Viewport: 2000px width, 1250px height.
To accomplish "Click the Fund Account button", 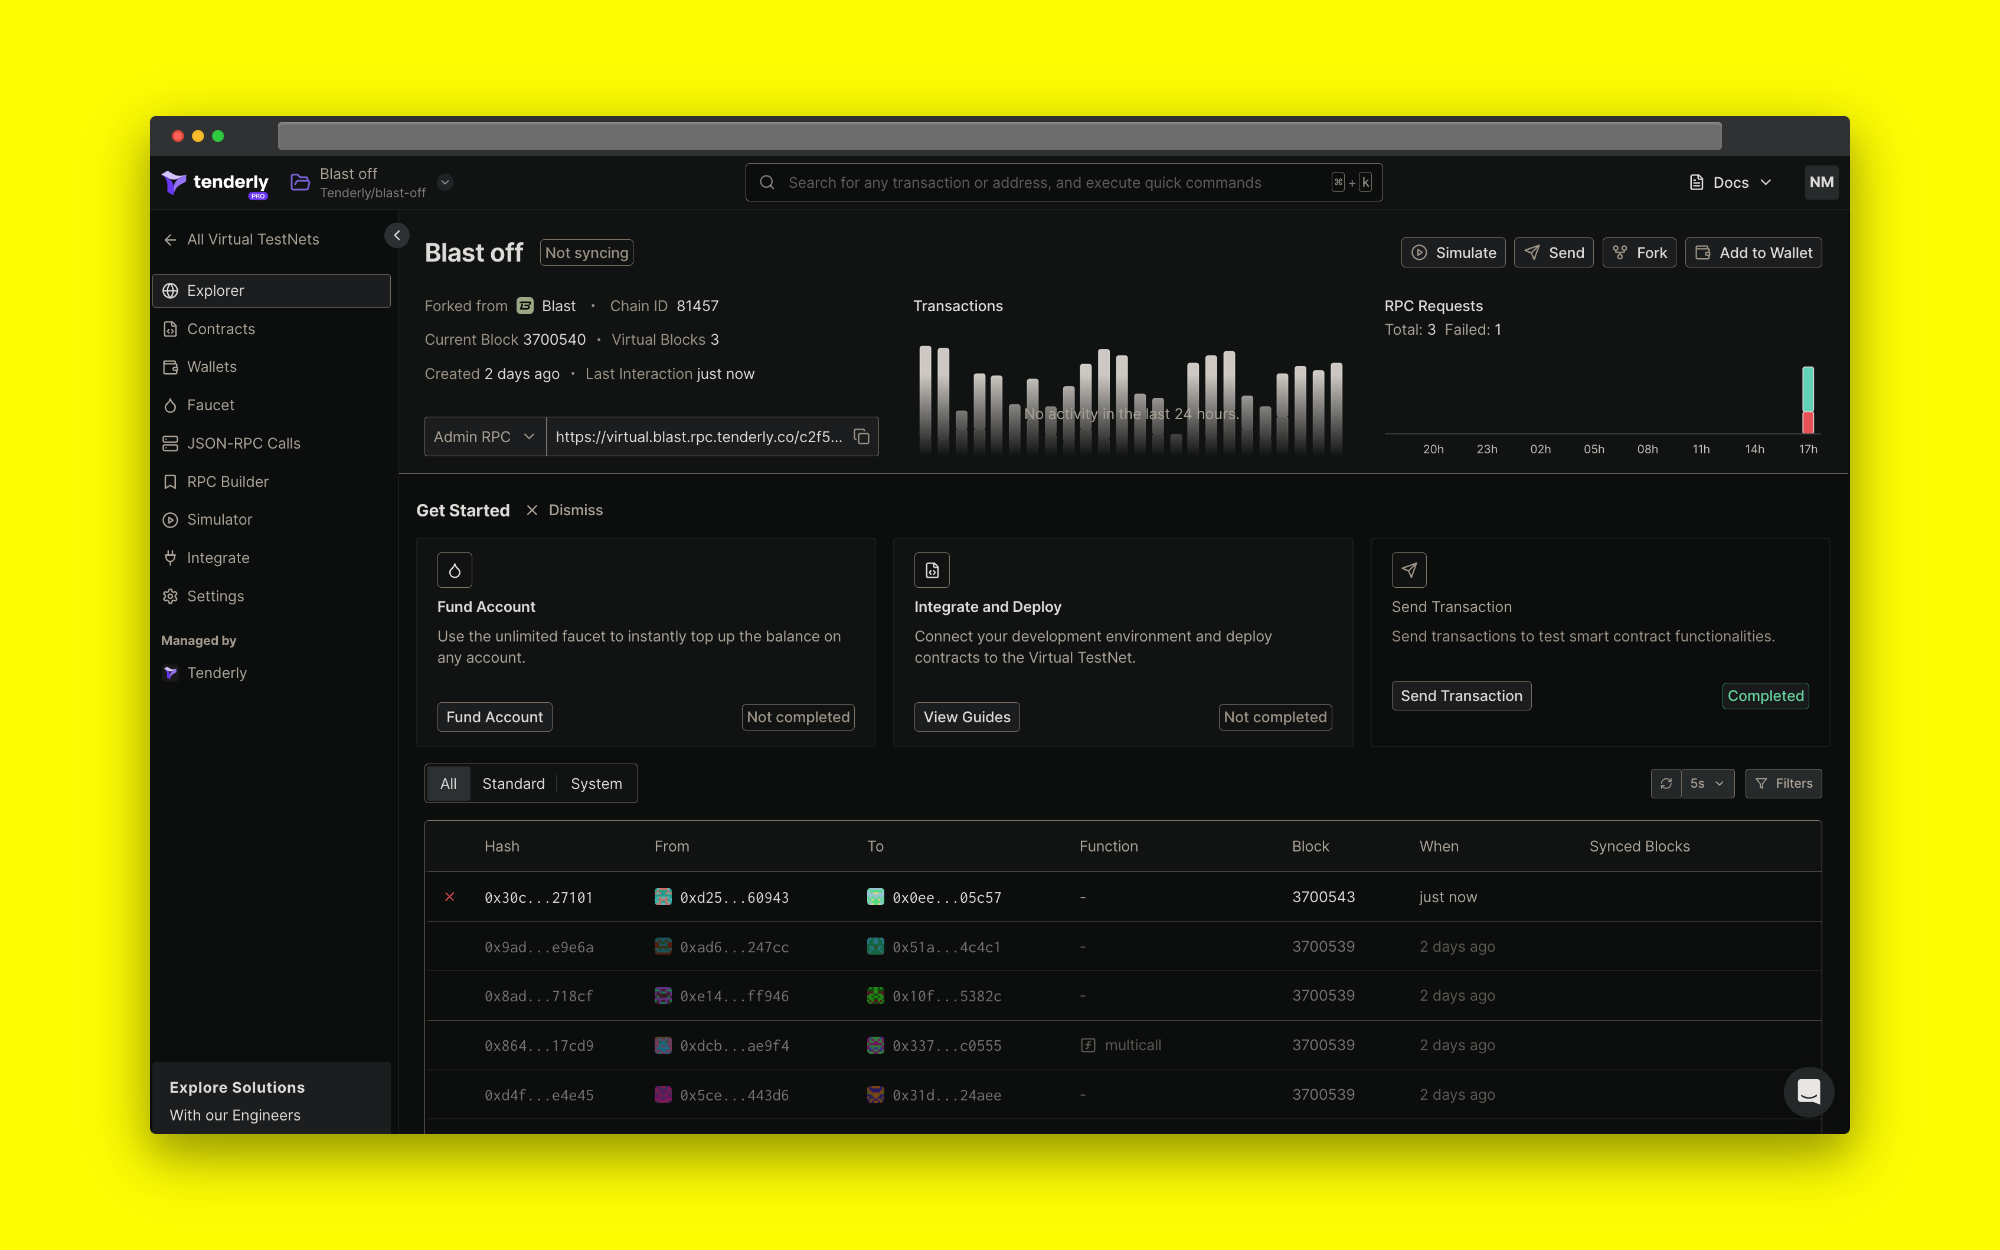I will click(494, 716).
